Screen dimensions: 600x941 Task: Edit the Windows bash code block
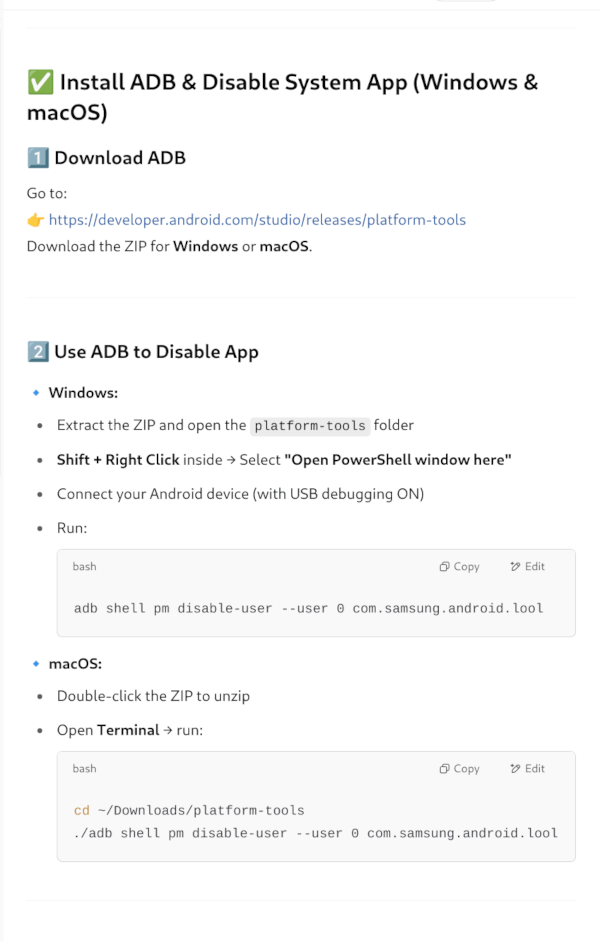pos(527,567)
